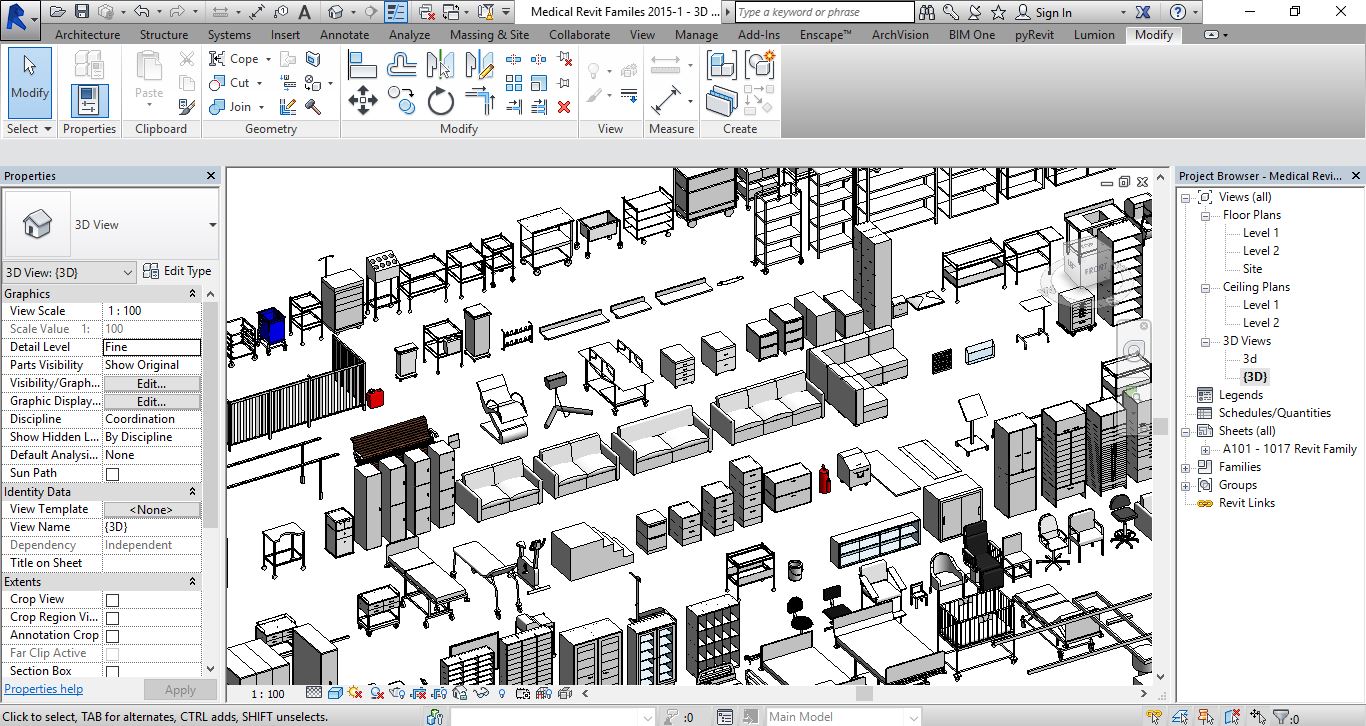
Task: Expand the Families node in Project Browser
Action: tap(1186, 467)
